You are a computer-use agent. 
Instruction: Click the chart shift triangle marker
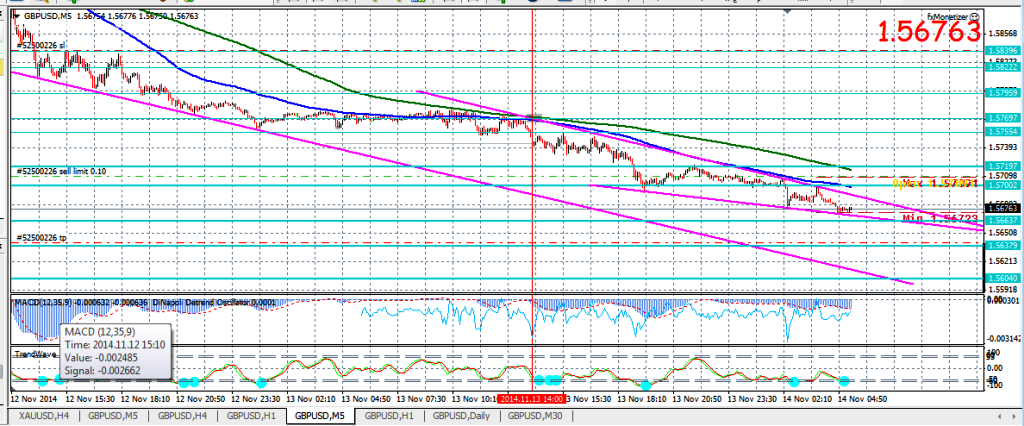790,11
